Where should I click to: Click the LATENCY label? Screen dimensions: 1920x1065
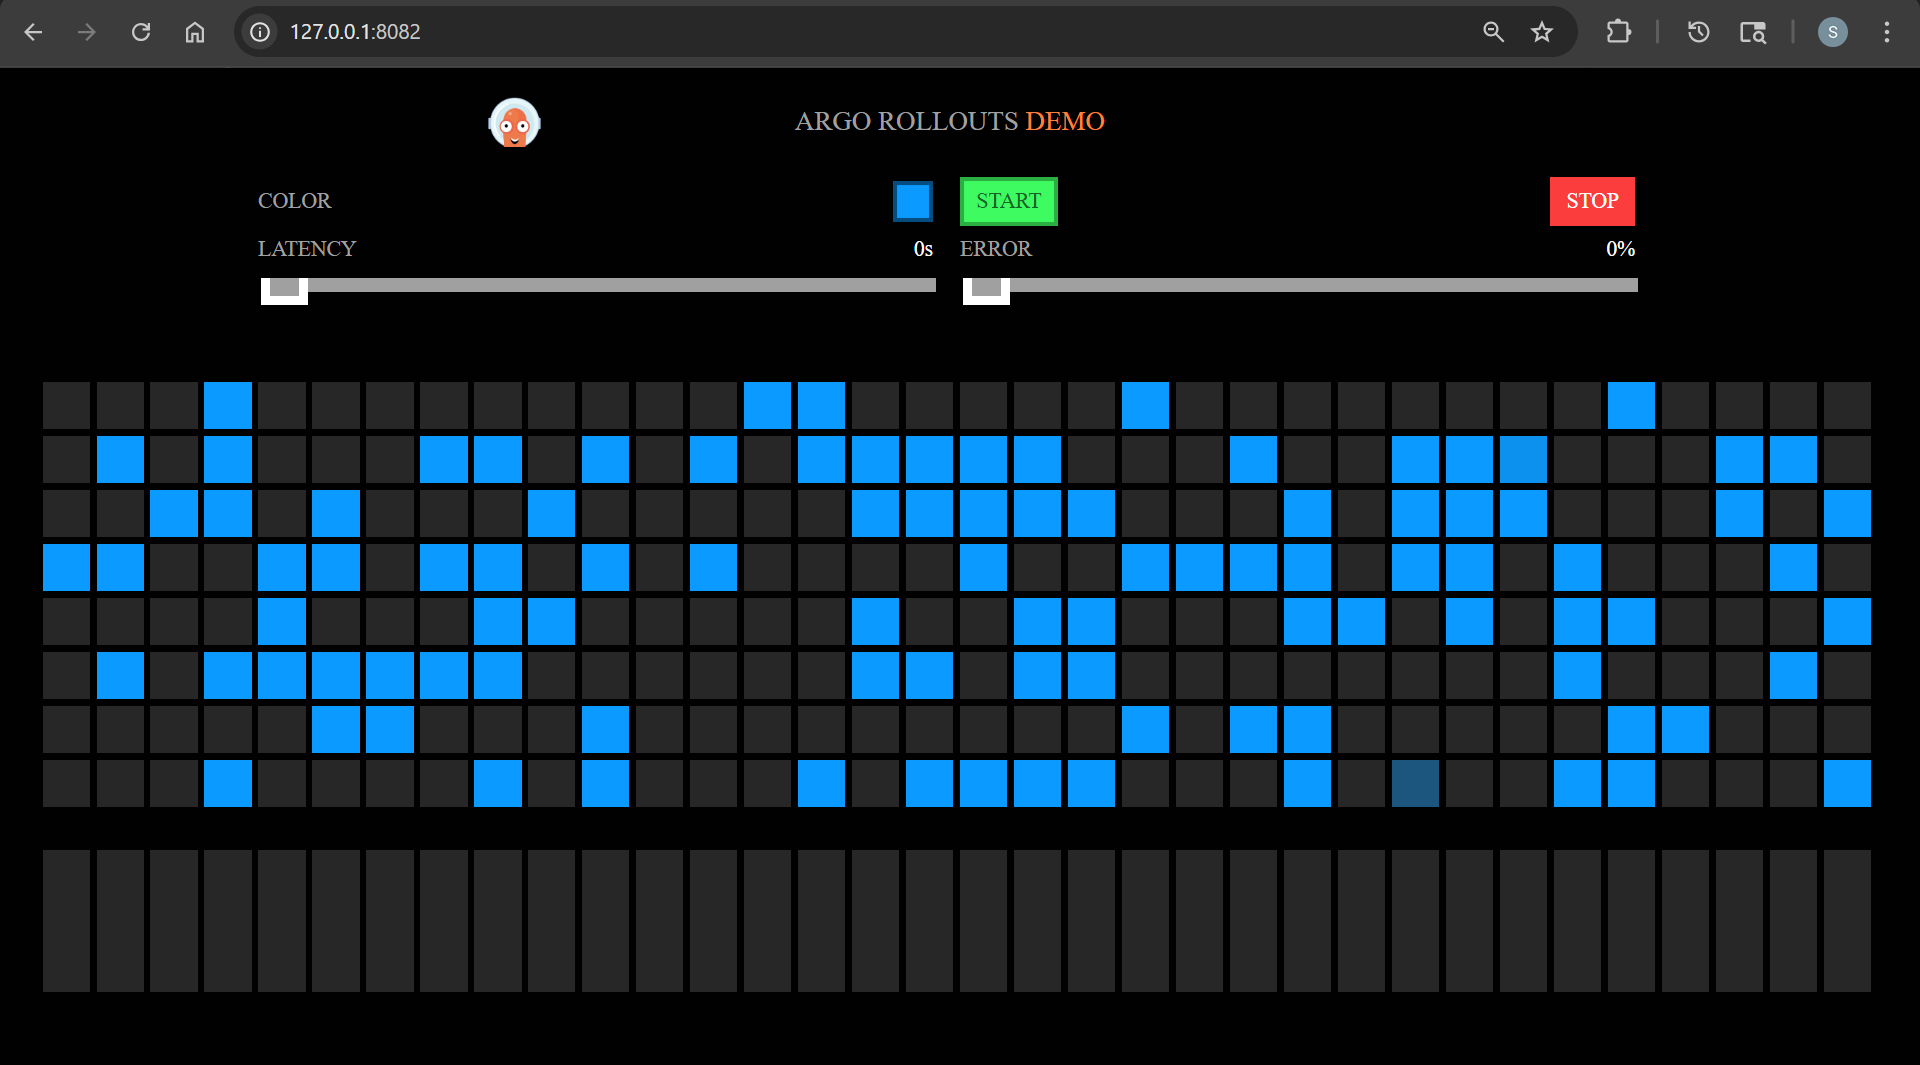point(307,249)
